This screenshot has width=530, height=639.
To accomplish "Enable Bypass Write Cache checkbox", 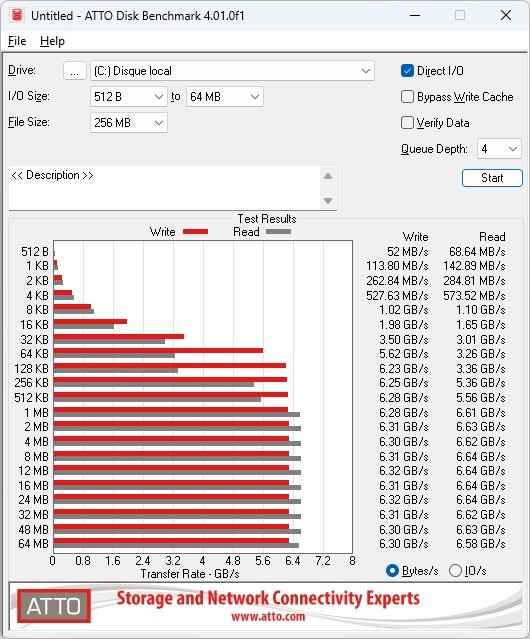I will (x=407, y=97).
